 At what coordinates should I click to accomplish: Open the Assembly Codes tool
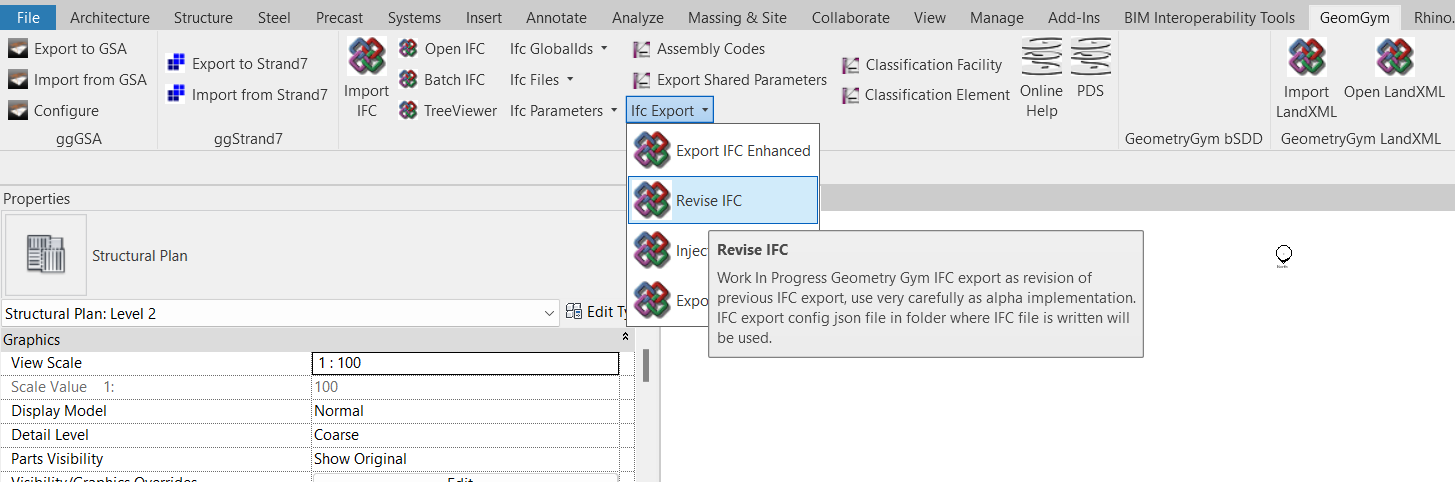(698, 49)
